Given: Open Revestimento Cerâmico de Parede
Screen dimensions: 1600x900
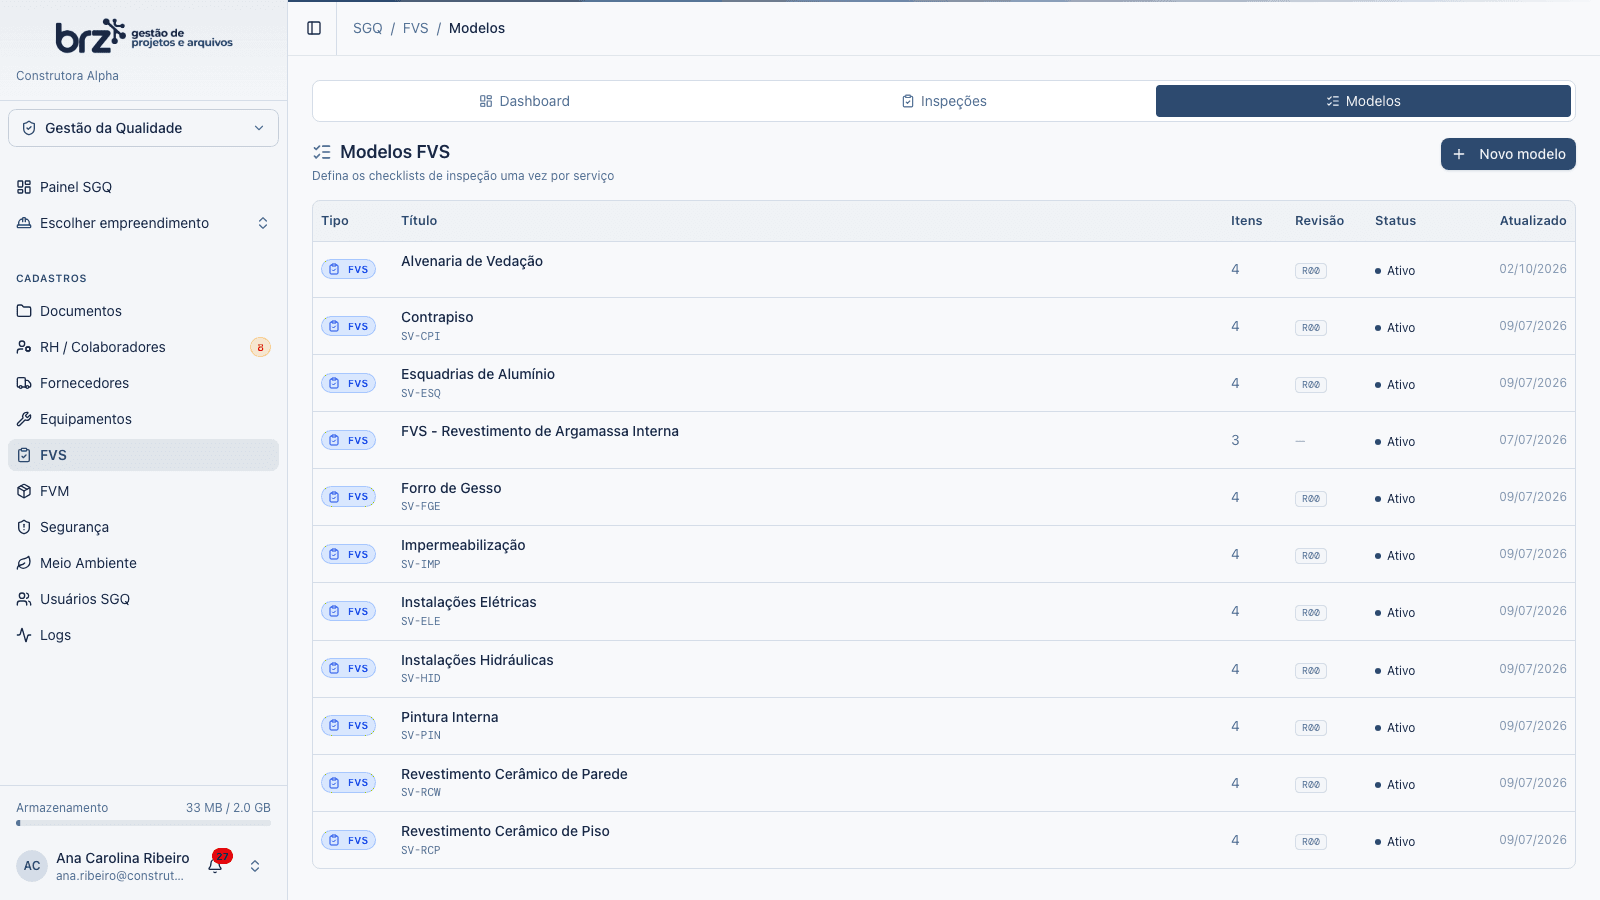Looking at the screenshot, I should tap(944, 783).
